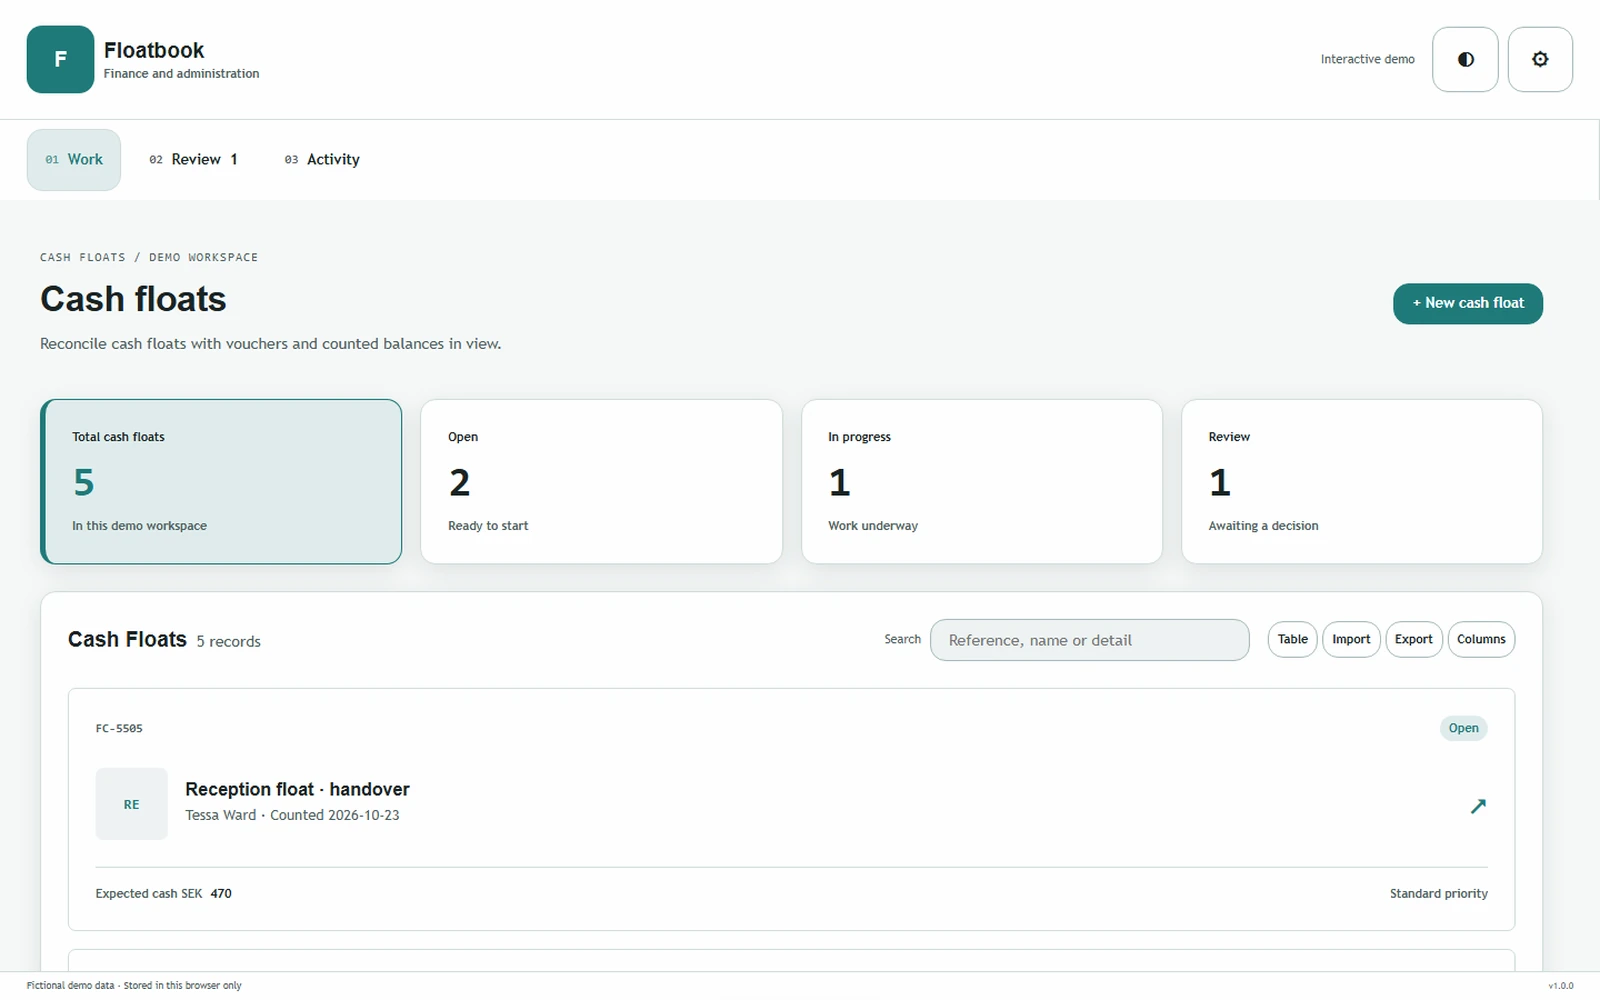Click Tessa Ward · Counted 2026-10-23 text
This screenshot has height=1000, width=1600.
292,815
